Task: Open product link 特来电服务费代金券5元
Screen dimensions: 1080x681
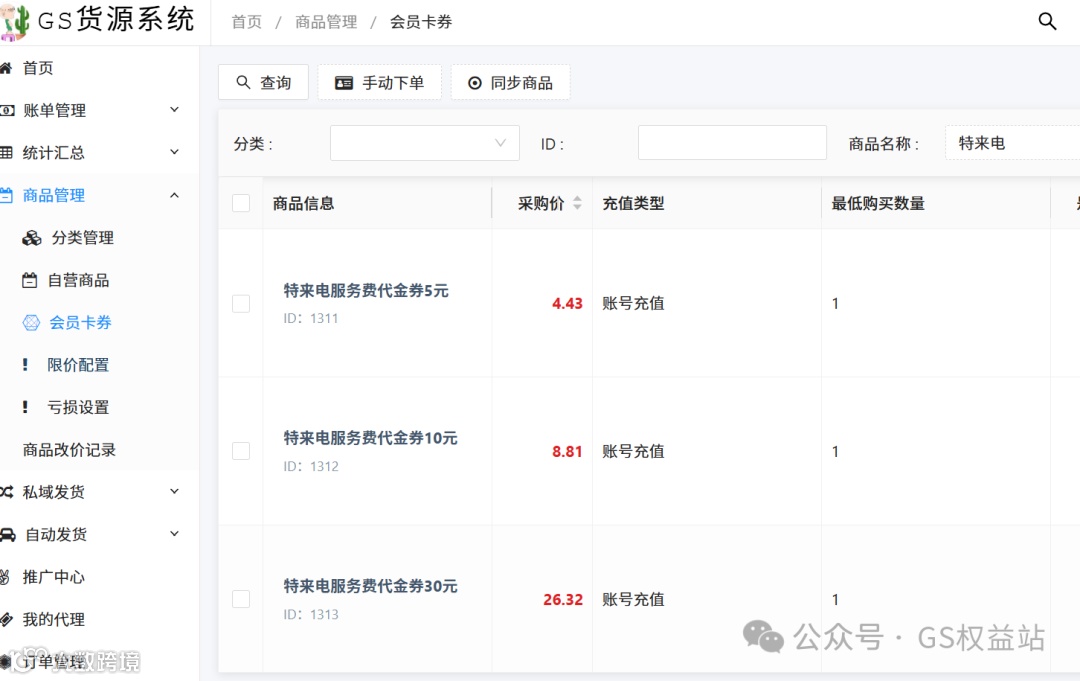Action: pyautogui.click(x=366, y=291)
